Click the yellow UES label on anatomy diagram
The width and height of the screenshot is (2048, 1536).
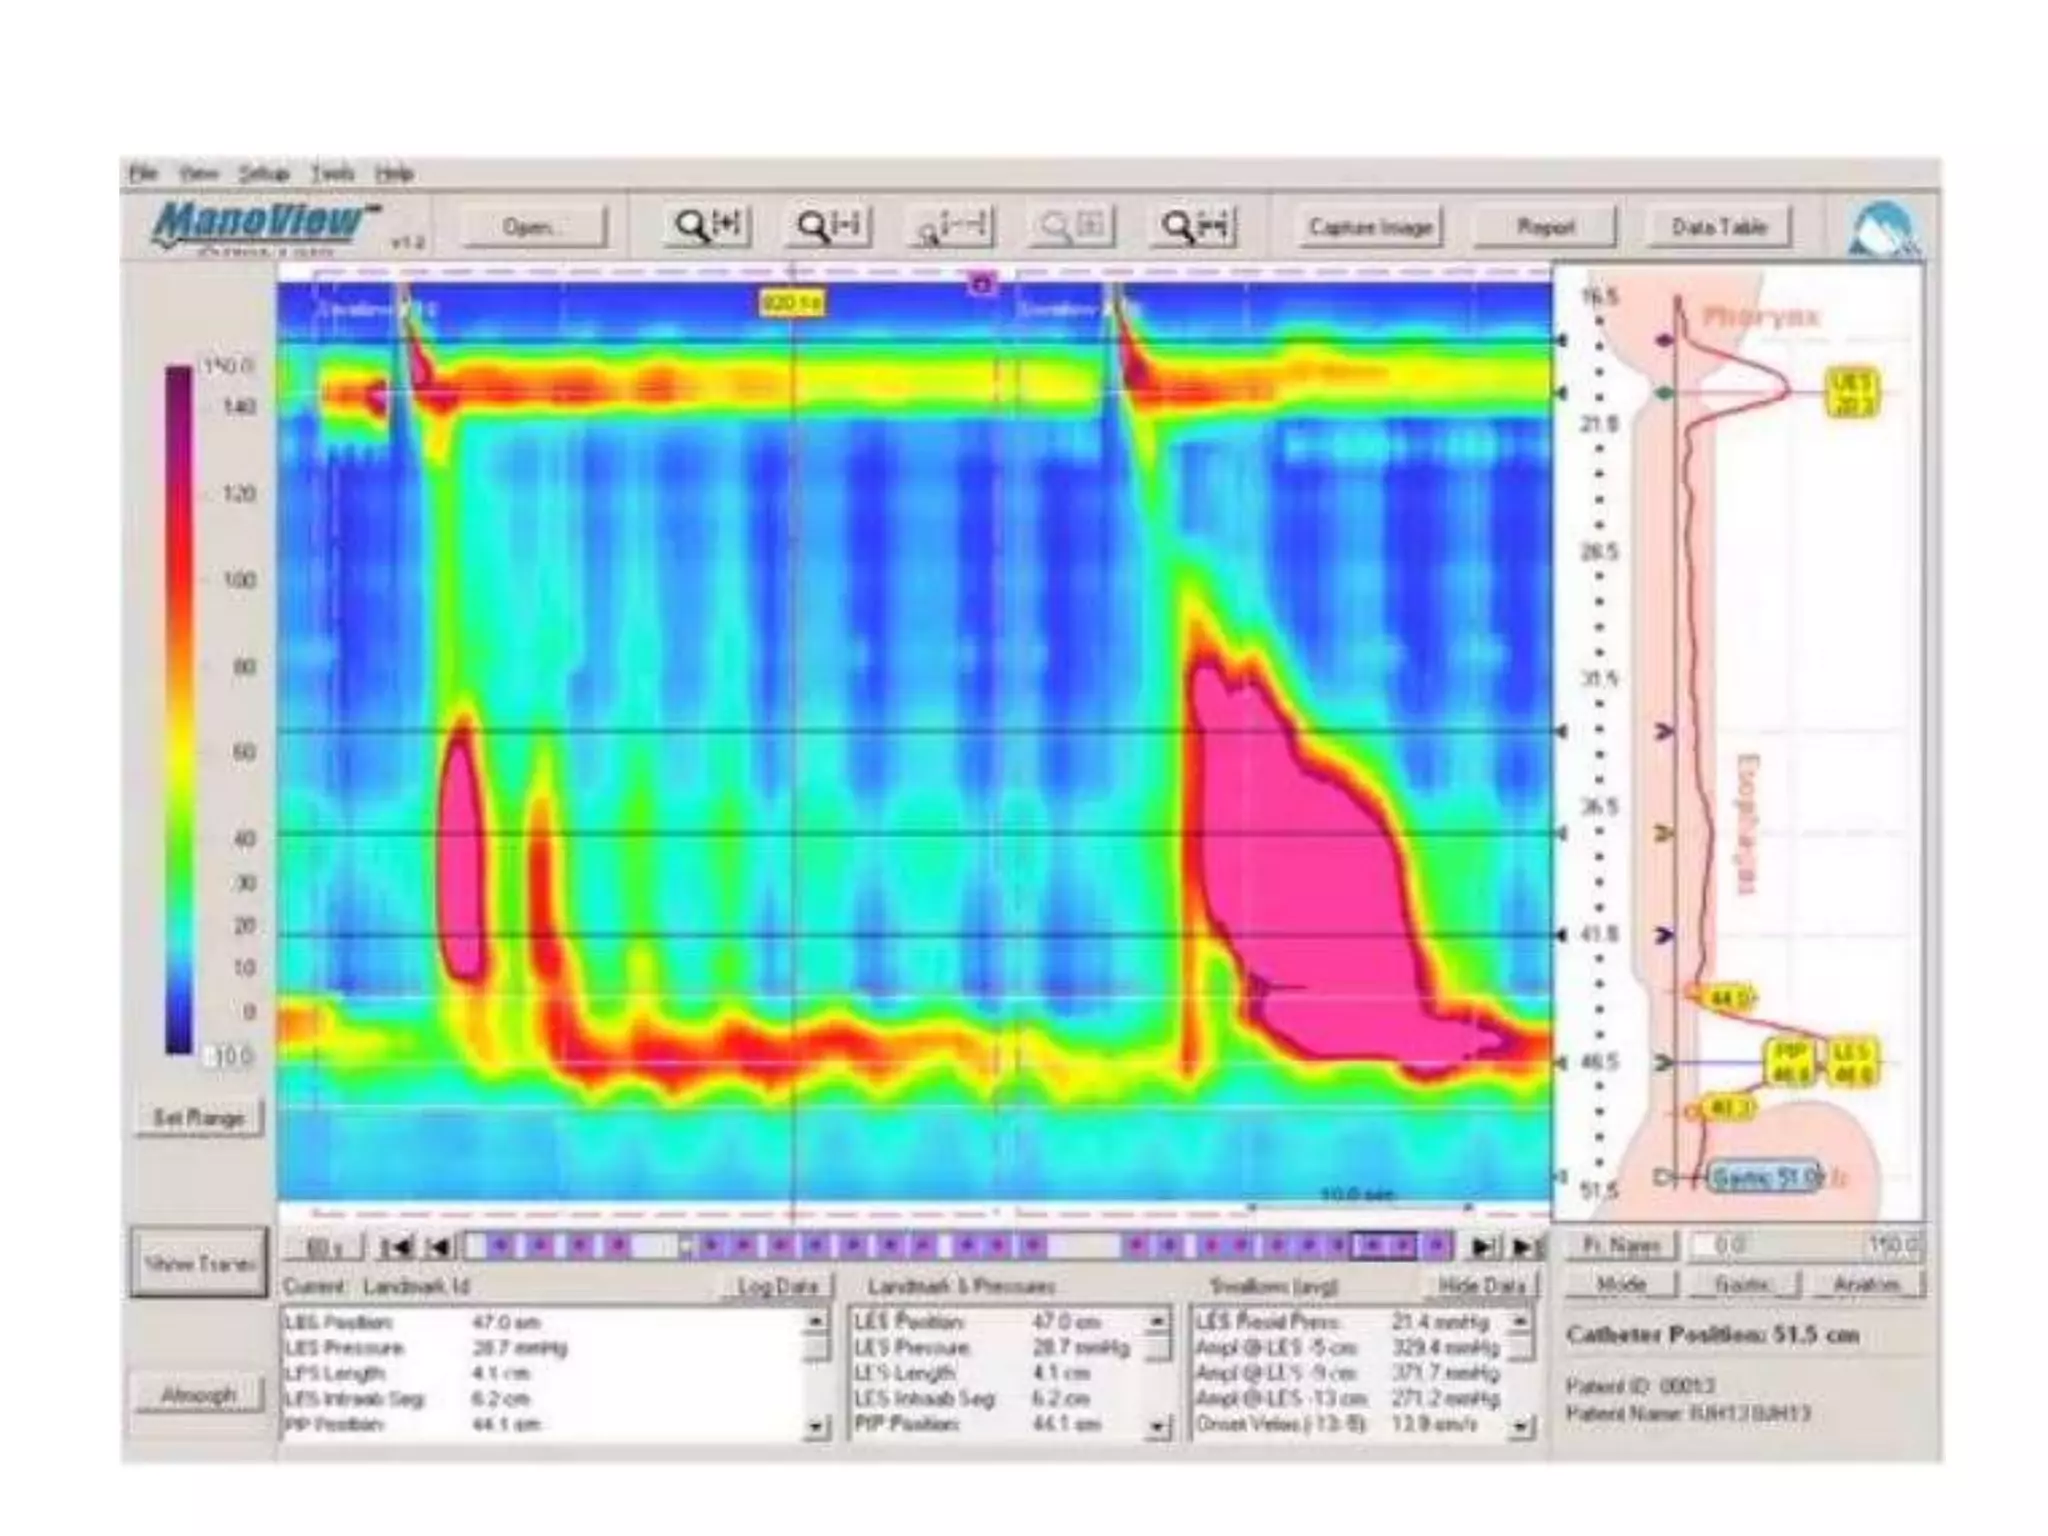coord(1851,392)
